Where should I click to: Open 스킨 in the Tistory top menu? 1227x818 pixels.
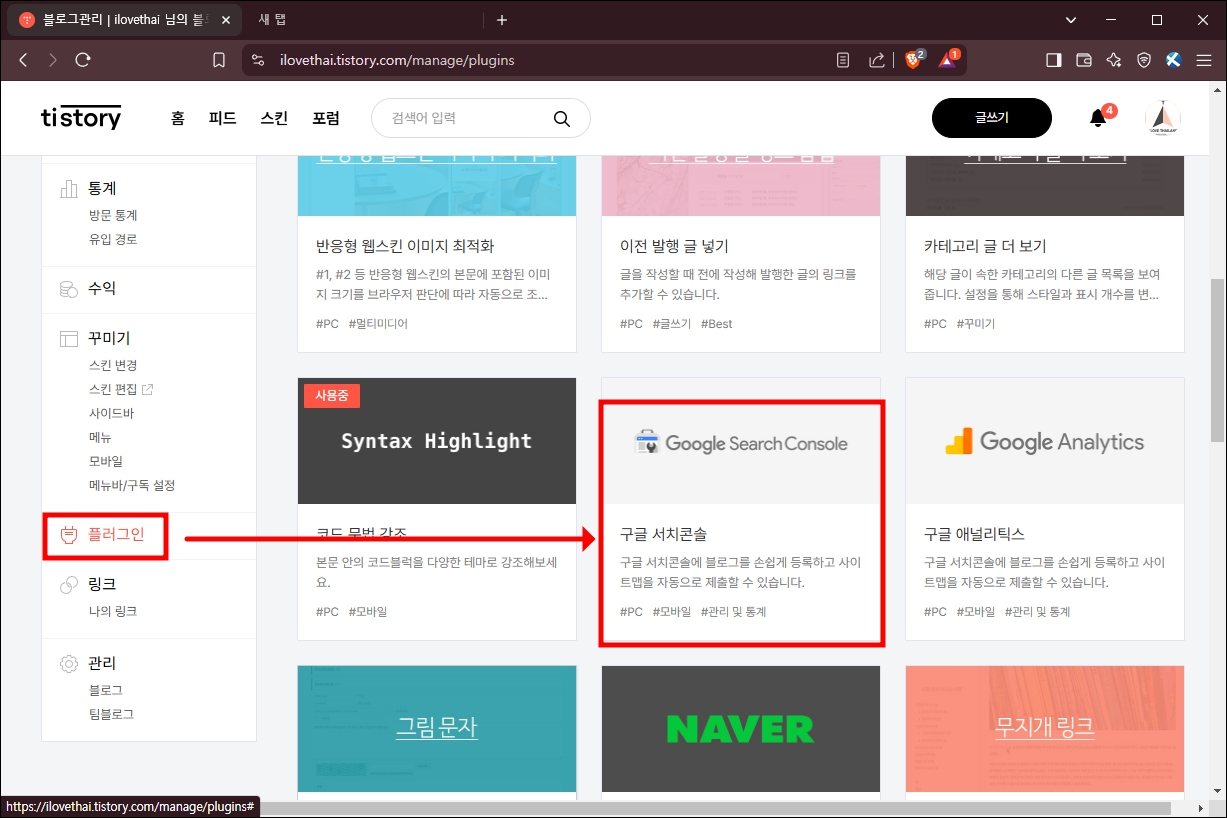click(274, 118)
